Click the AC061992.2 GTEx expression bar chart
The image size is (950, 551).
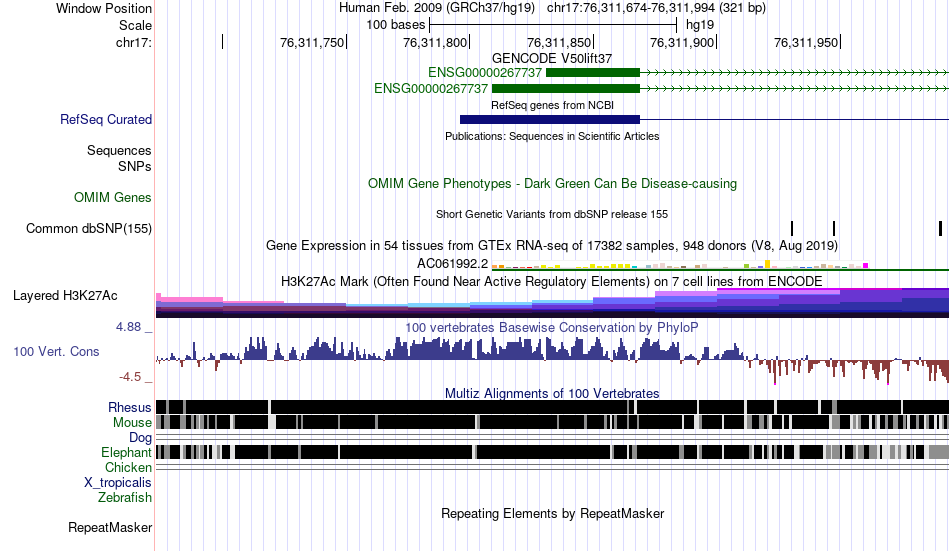click(x=680, y=265)
